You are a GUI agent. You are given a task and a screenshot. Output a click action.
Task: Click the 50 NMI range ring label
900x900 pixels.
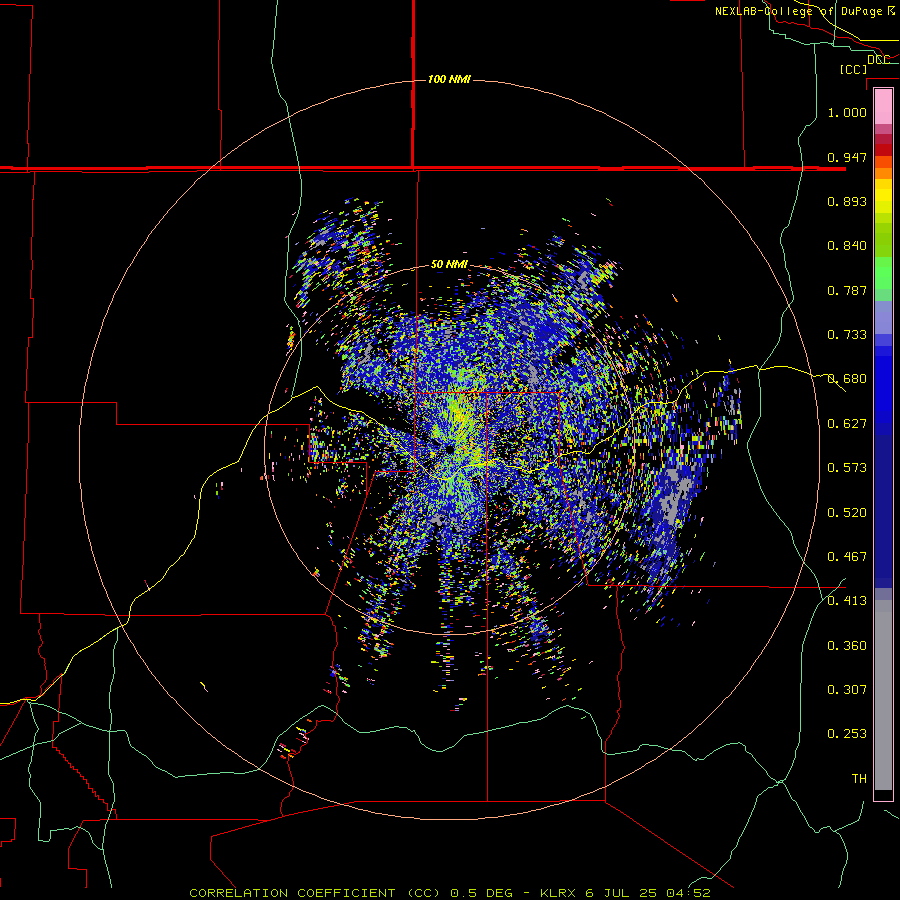pos(449,264)
